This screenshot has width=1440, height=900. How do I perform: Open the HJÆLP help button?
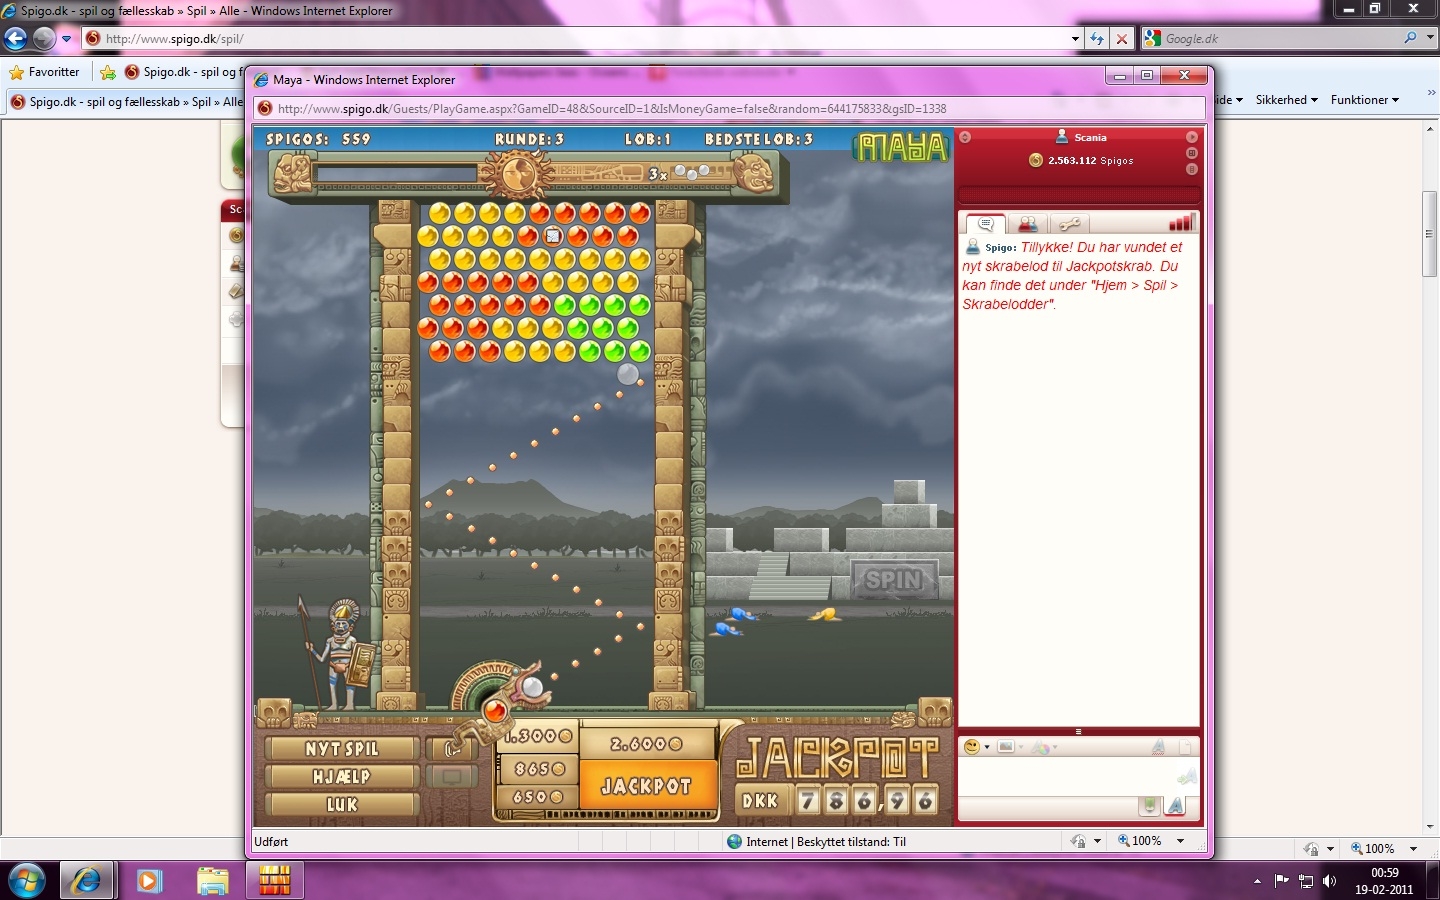[341, 776]
